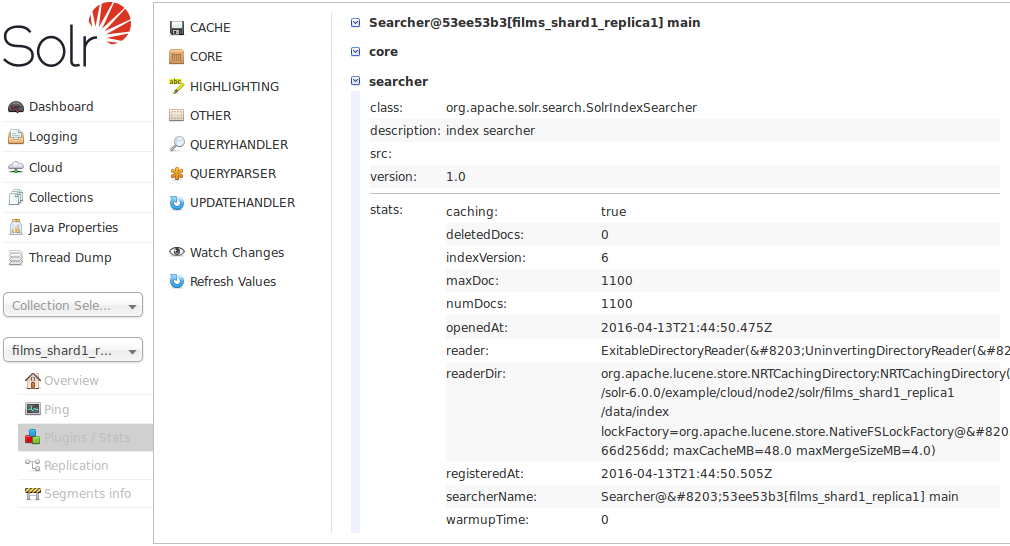This screenshot has width=1010, height=546.
Task: Go to the Logging page
Action: (x=52, y=137)
